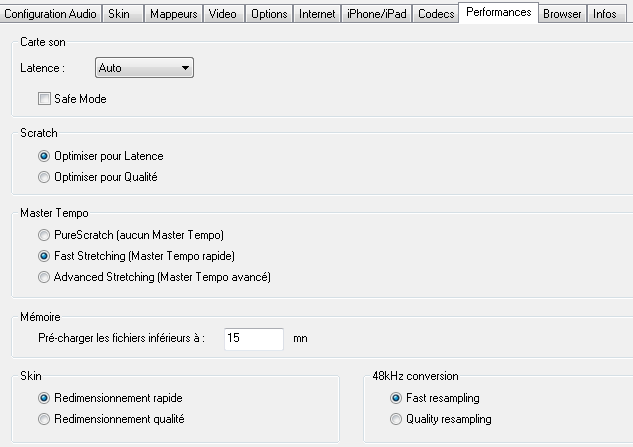
Task: Select Redimensionnement qualité skin option
Action: click(44, 419)
